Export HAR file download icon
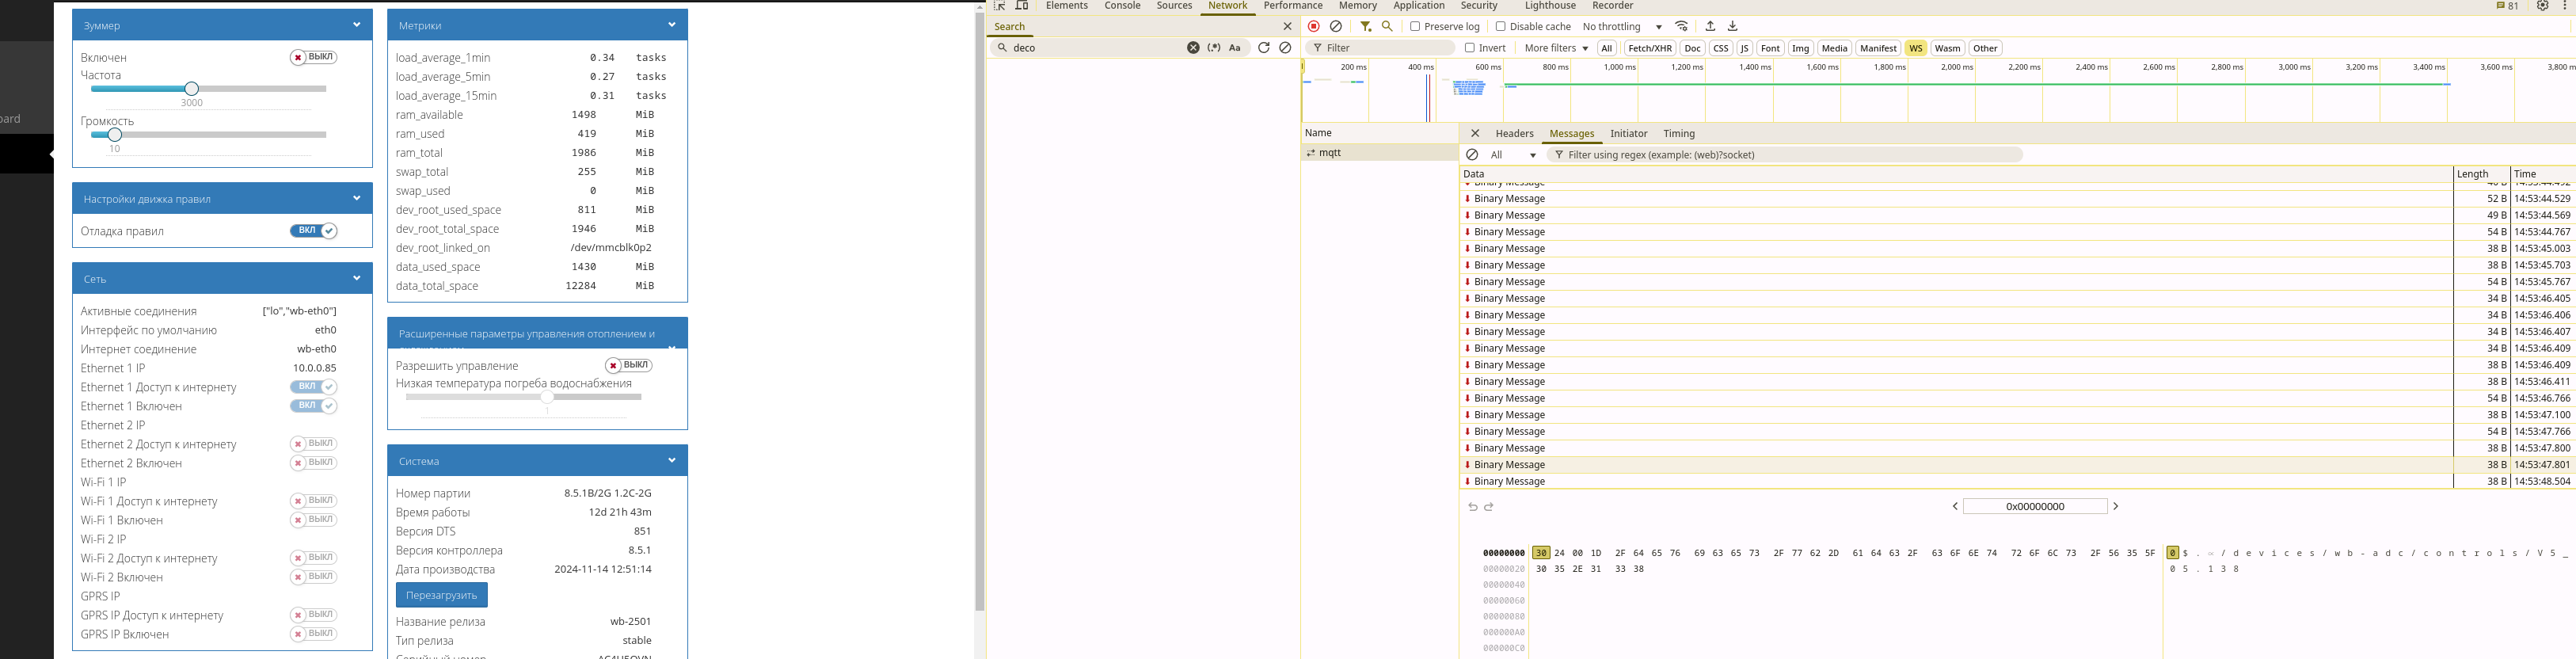The width and height of the screenshot is (2576, 659). pyautogui.click(x=1733, y=27)
